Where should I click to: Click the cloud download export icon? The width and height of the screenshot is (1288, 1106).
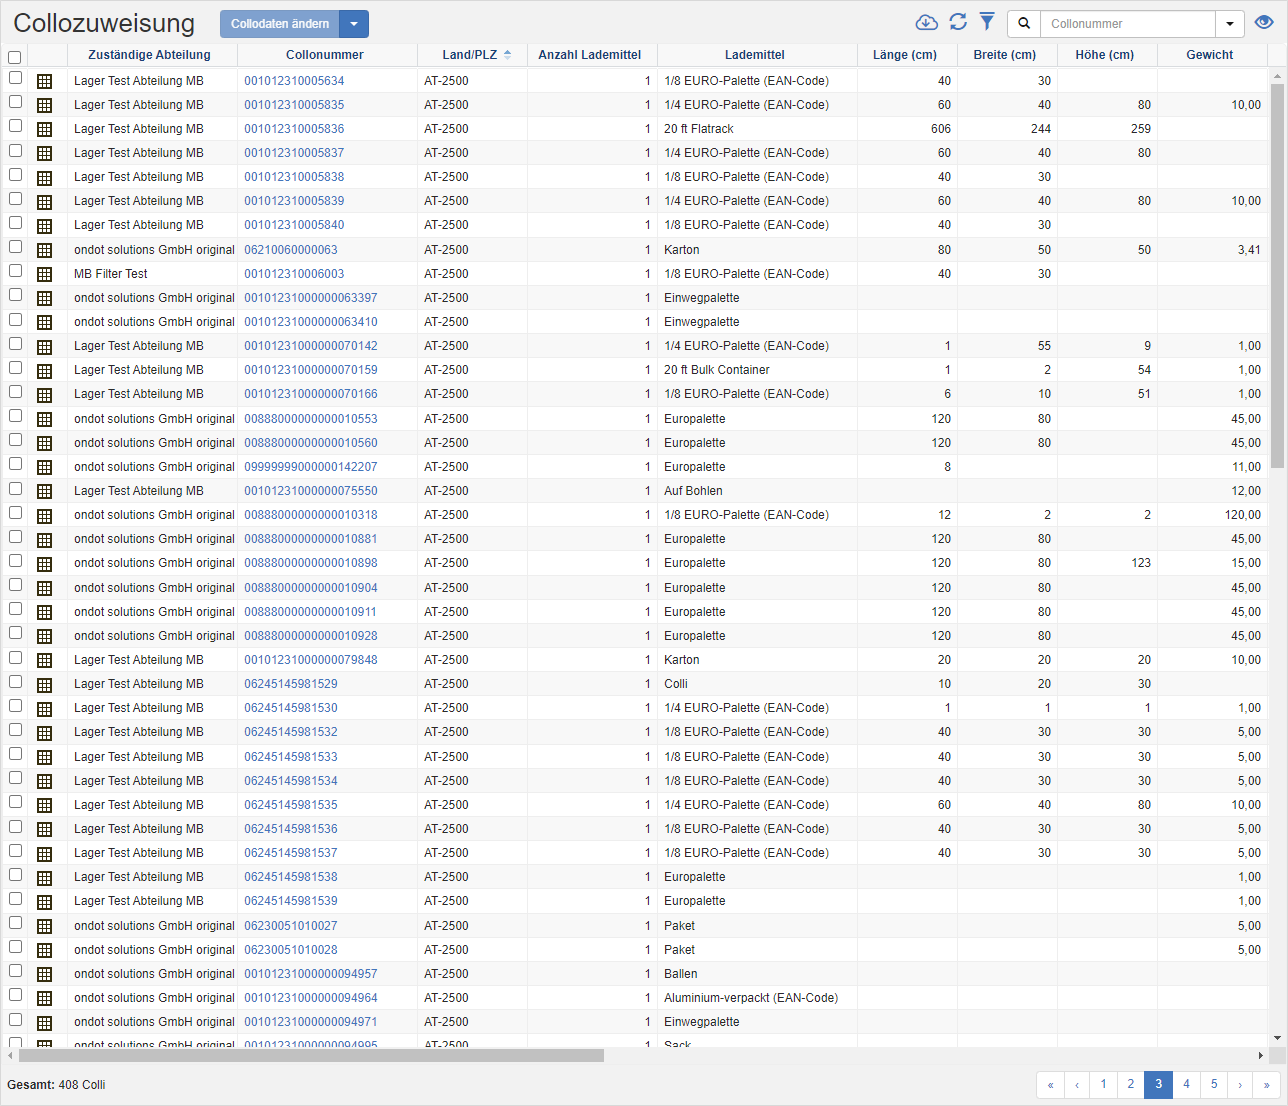926,23
